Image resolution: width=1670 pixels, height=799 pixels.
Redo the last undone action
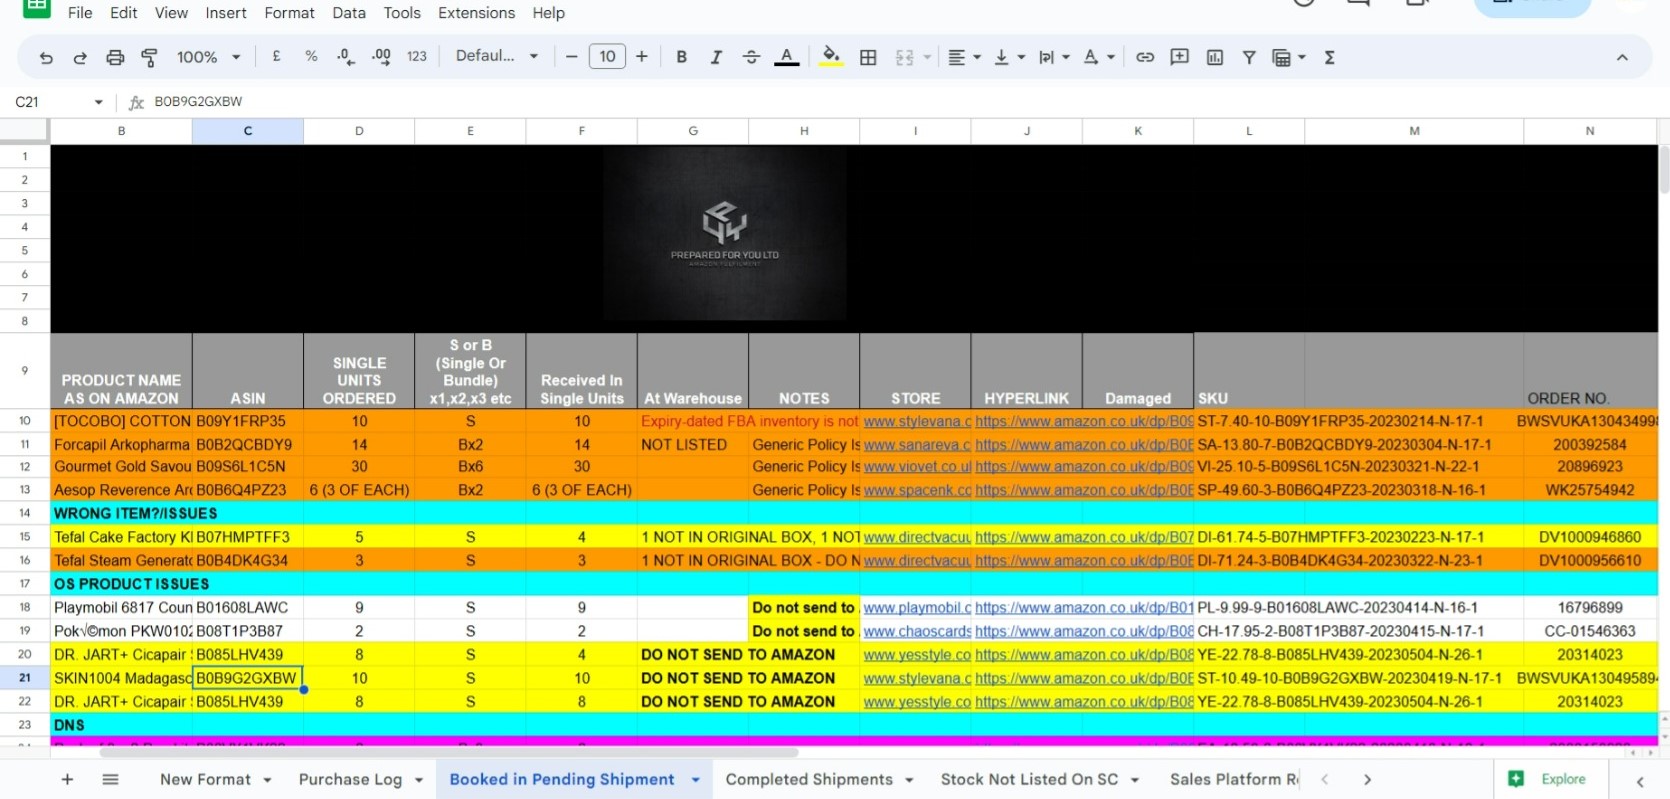point(80,58)
